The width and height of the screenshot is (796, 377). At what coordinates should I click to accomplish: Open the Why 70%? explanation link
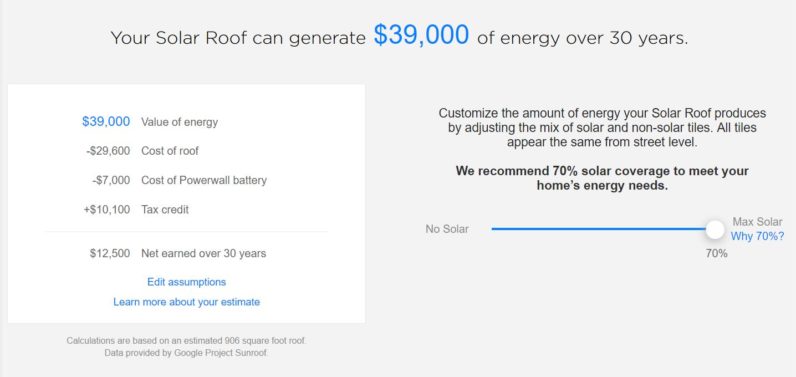(757, 236)
